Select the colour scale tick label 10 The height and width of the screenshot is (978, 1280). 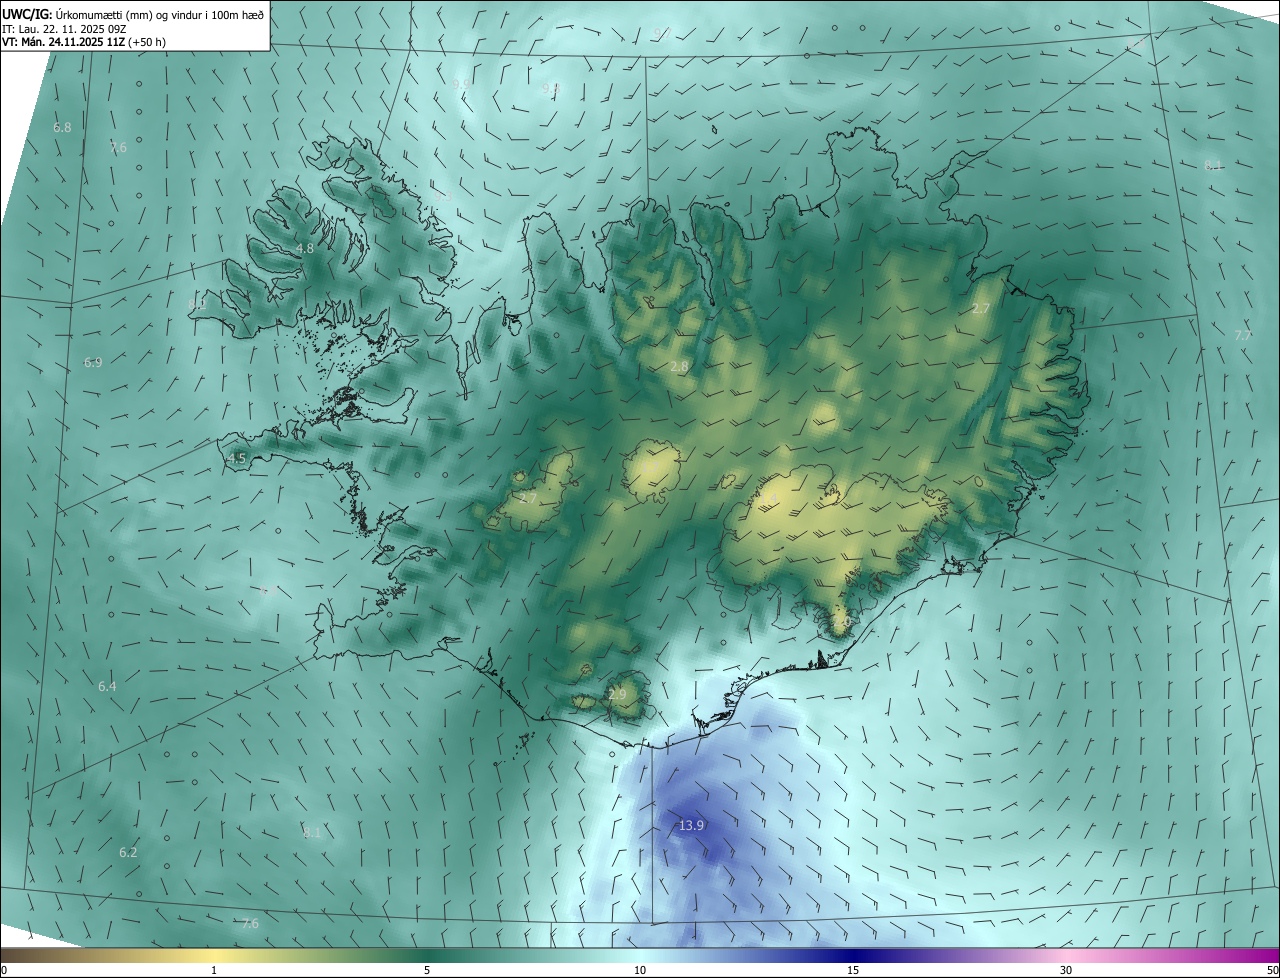640,970
